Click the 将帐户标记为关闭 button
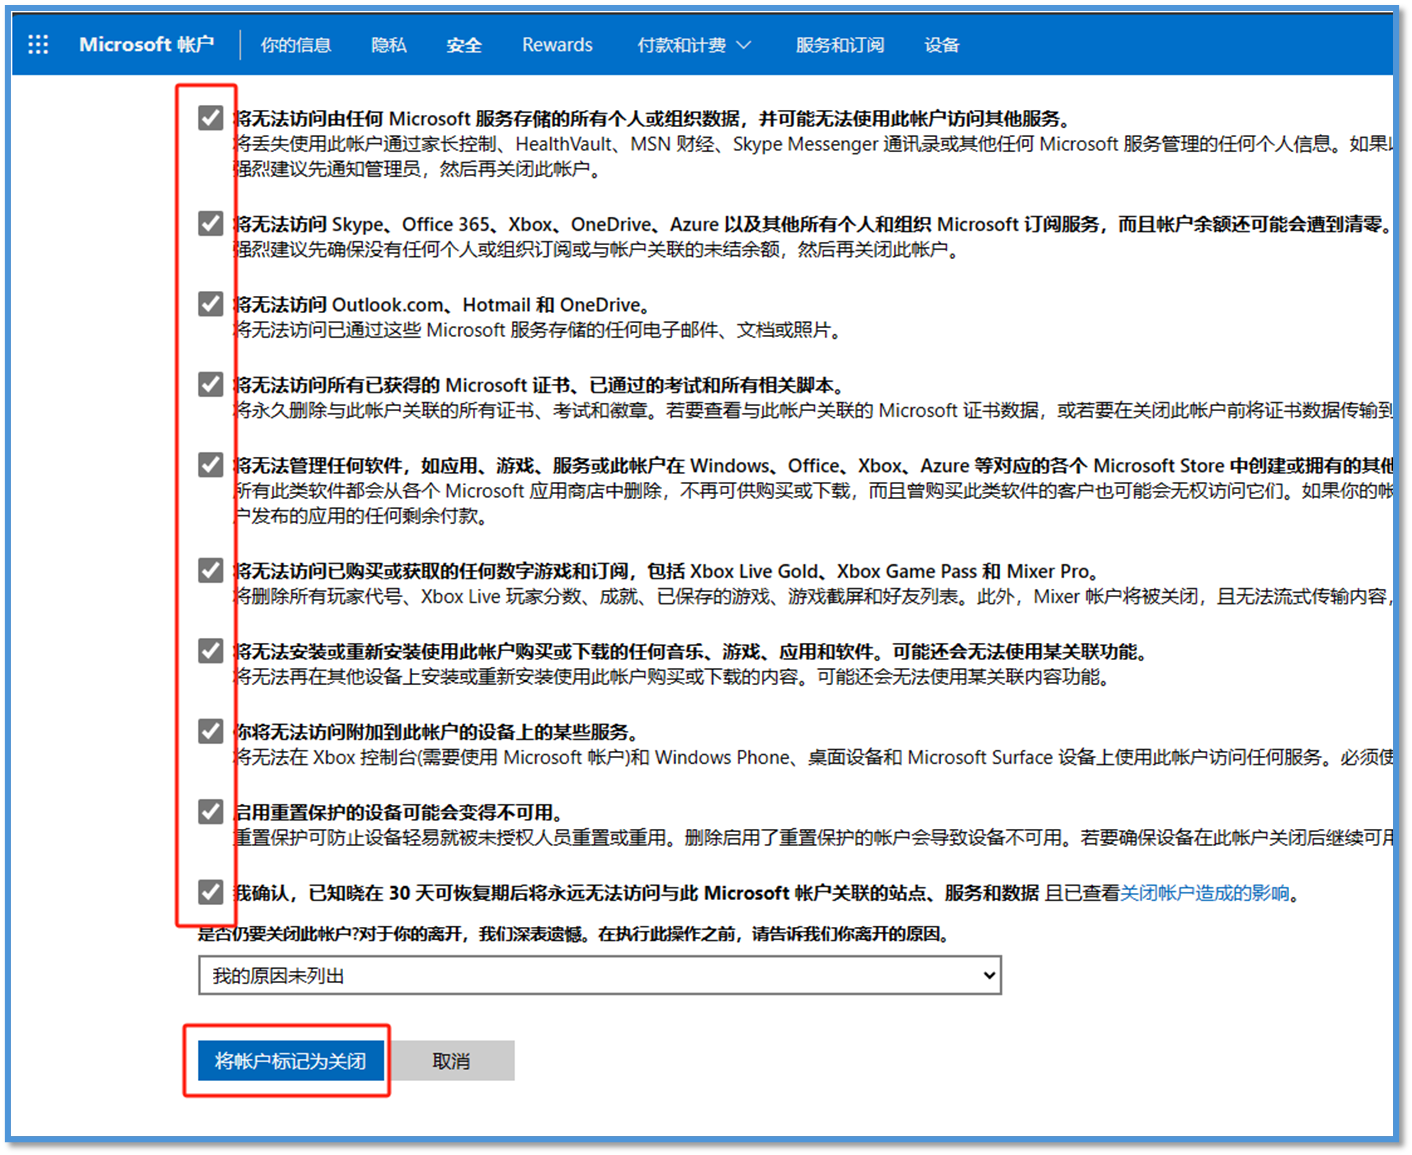Screen dimensions: 1412x1155 click(290, 1061)
